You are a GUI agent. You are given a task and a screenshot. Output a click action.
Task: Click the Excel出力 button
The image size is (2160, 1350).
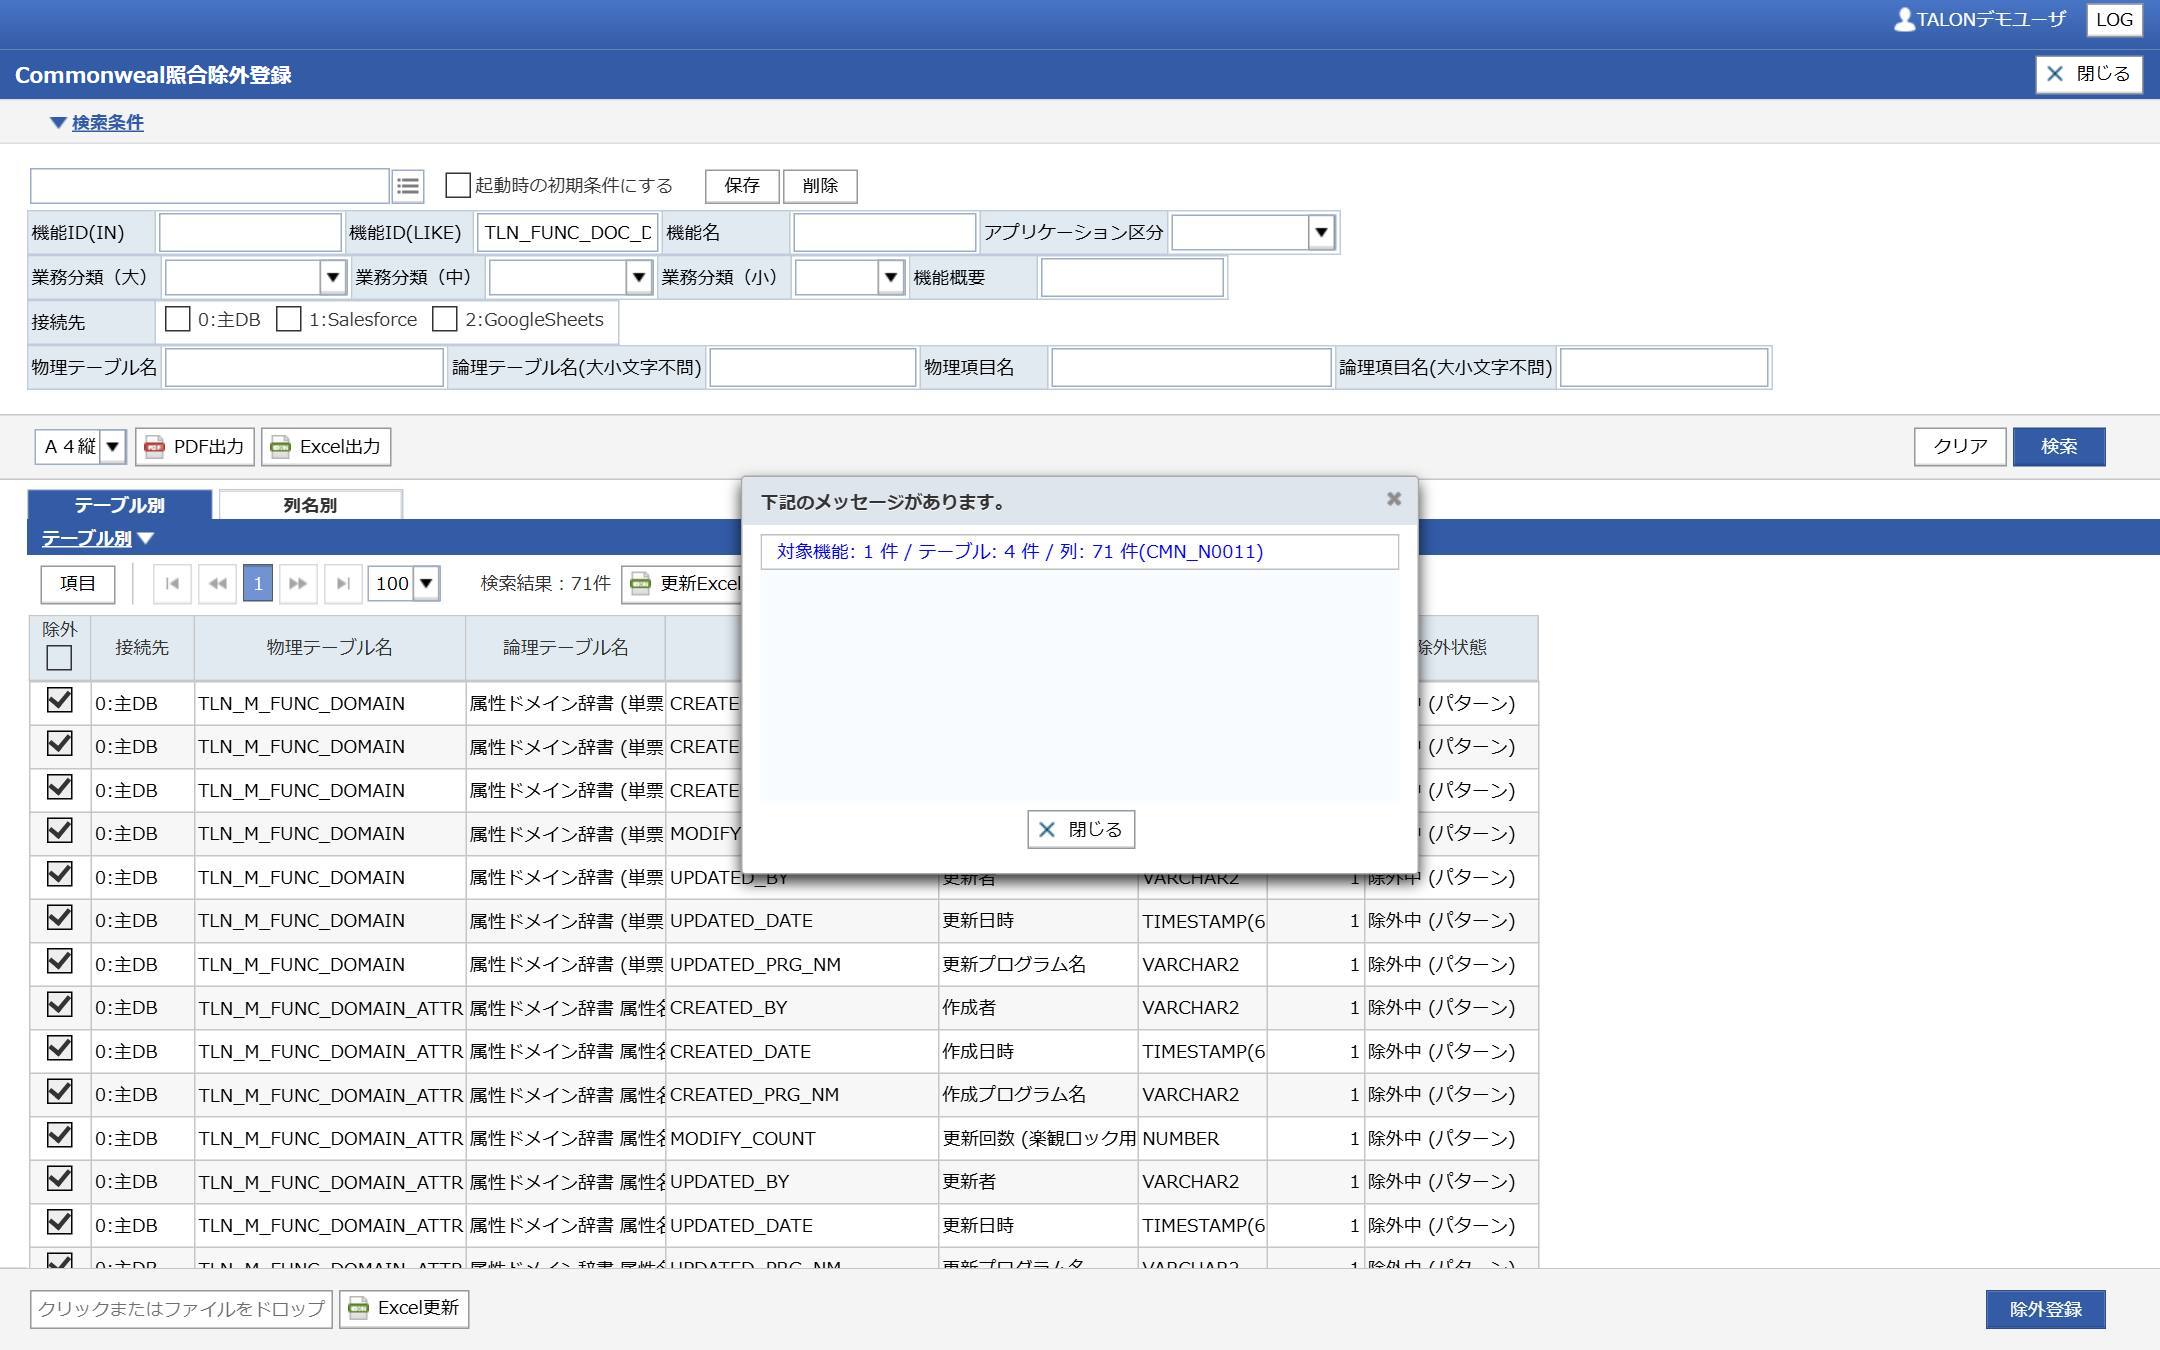pos(326,447)
